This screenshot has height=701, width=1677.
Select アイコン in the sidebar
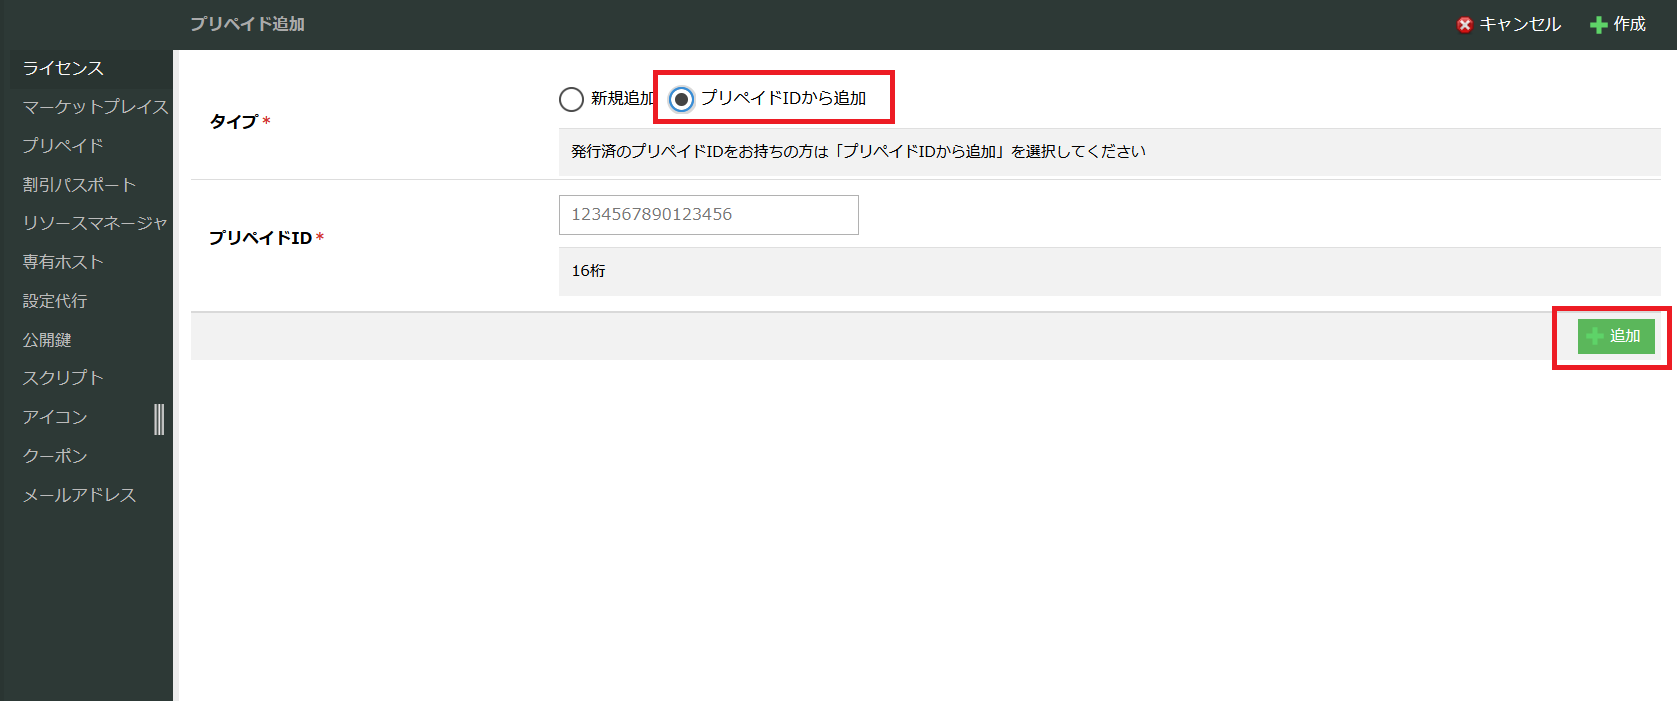[x=55, y=417]
